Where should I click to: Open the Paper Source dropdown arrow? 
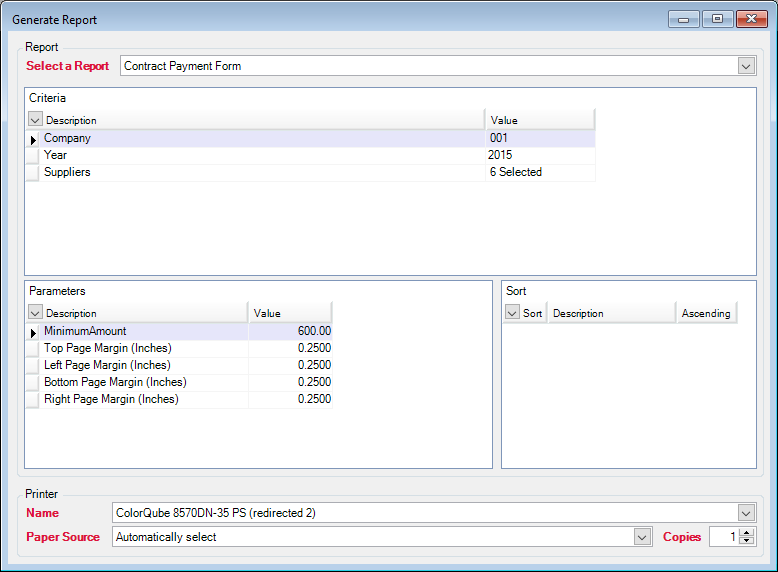(642, 537)
